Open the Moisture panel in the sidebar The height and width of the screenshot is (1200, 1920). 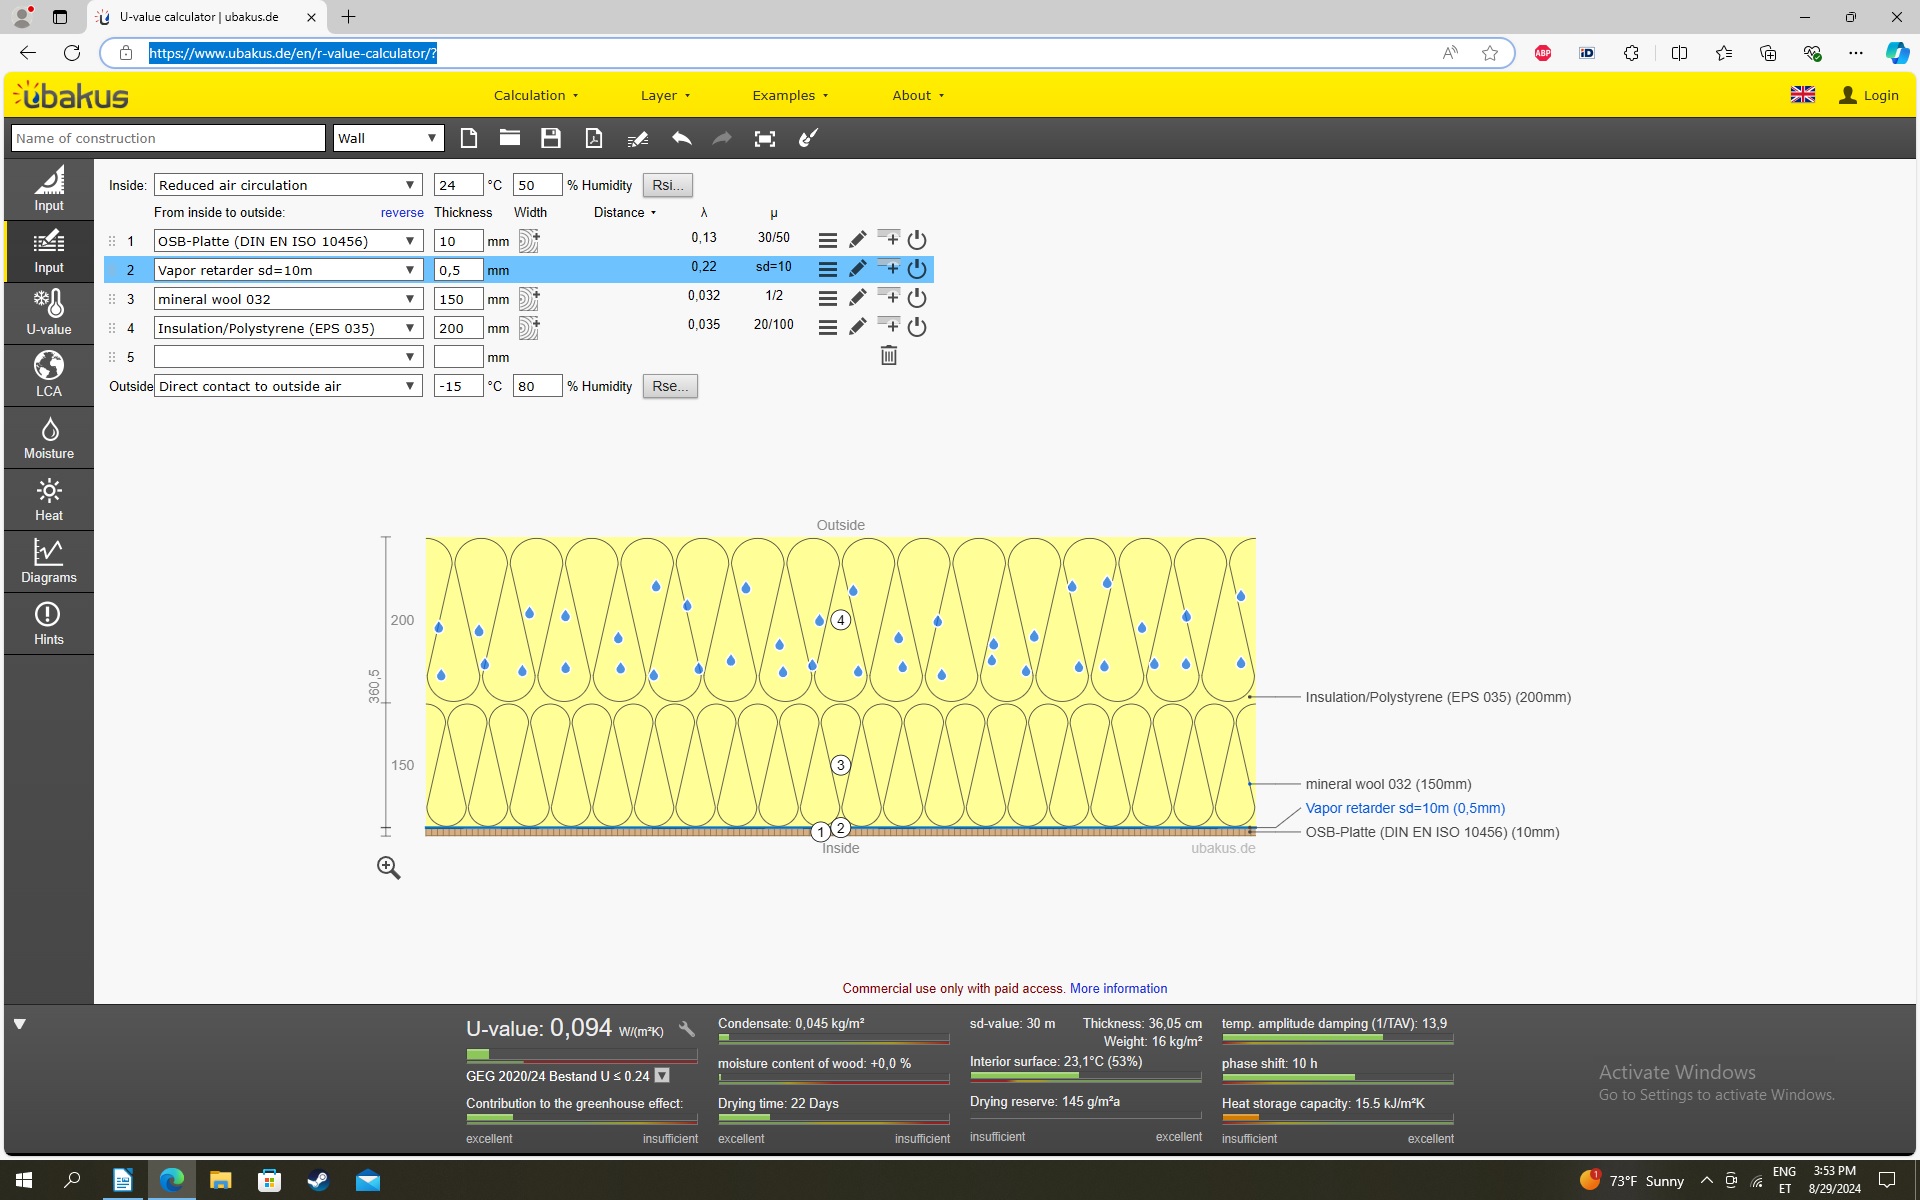point(48,438)
